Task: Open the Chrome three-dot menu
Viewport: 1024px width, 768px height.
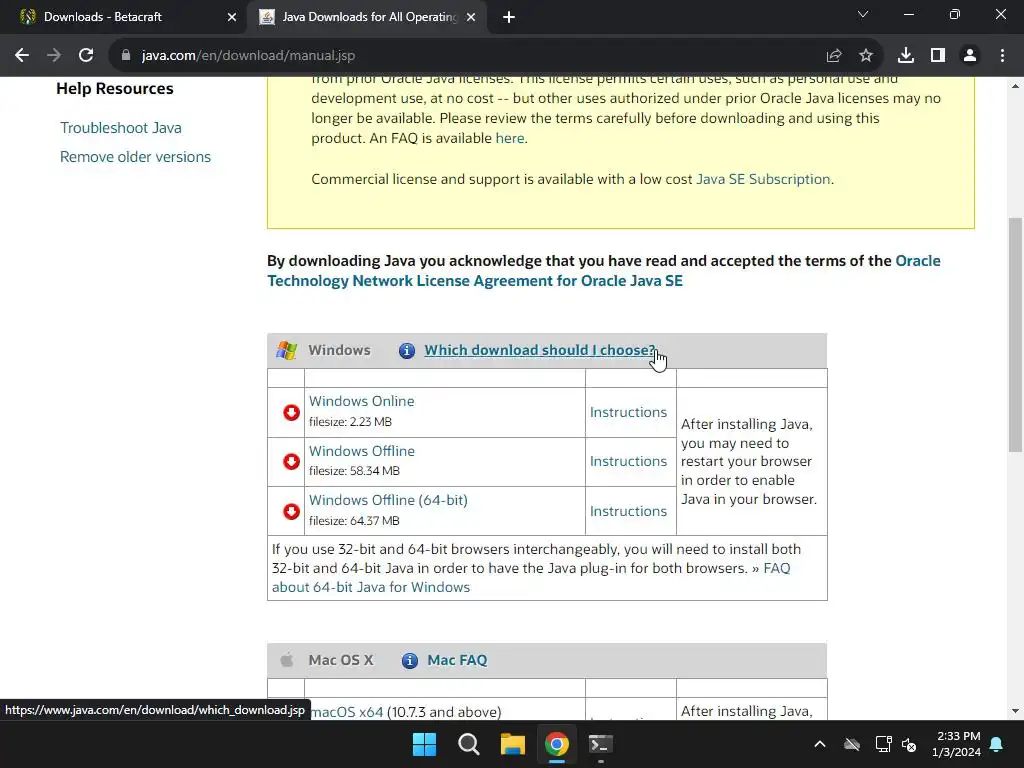Action: tap(1002, 56)
